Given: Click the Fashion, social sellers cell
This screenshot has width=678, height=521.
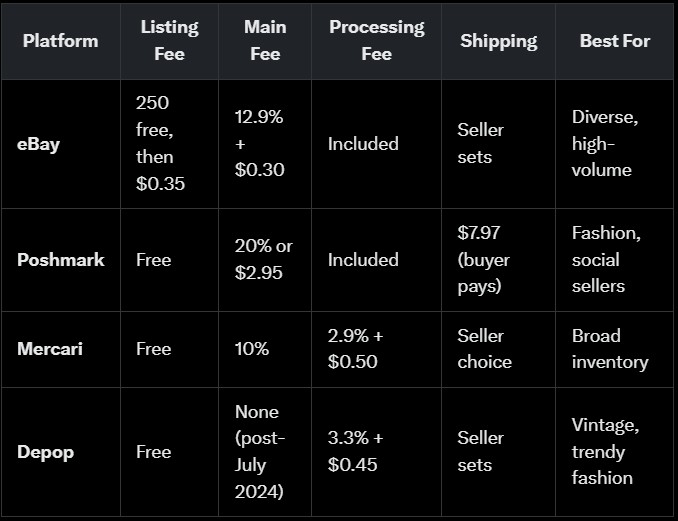Looking at the screenshot, I should (605, 260).
